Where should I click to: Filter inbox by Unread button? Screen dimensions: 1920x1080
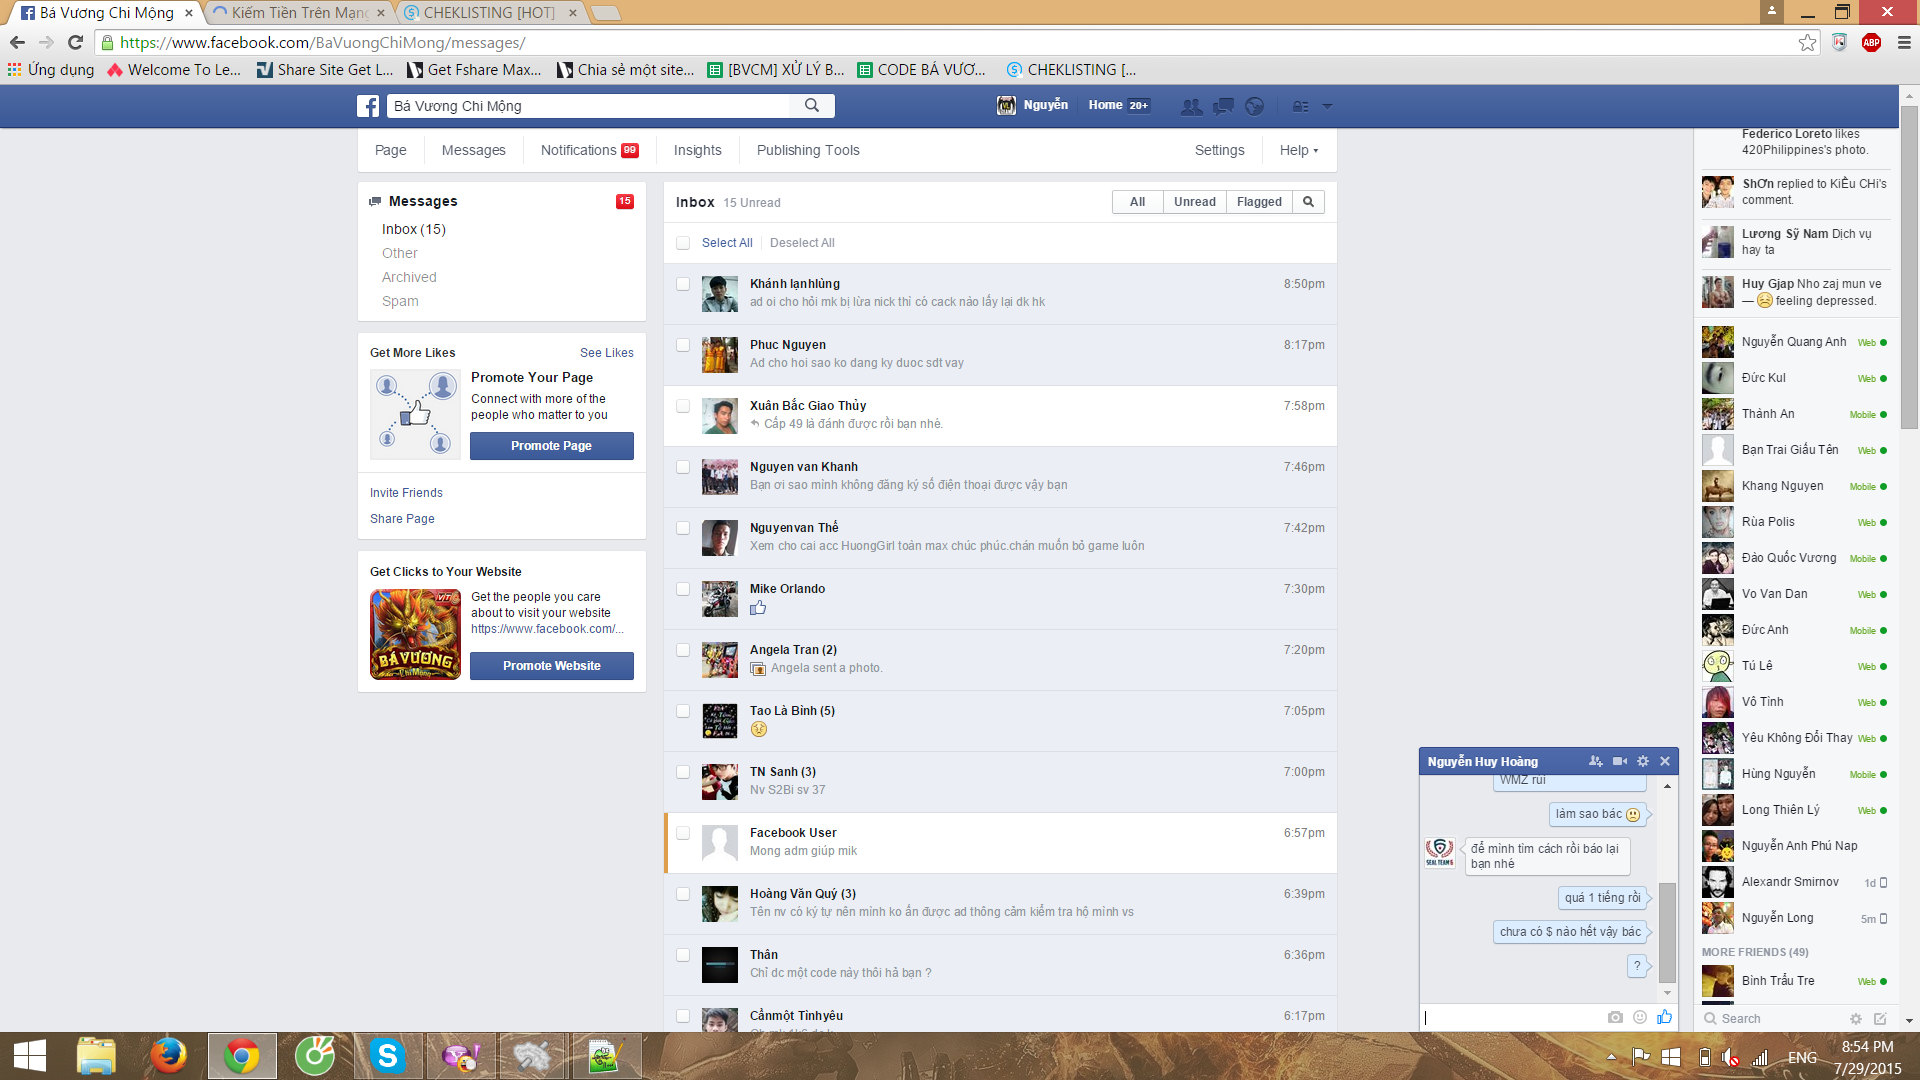(1194, 202)
